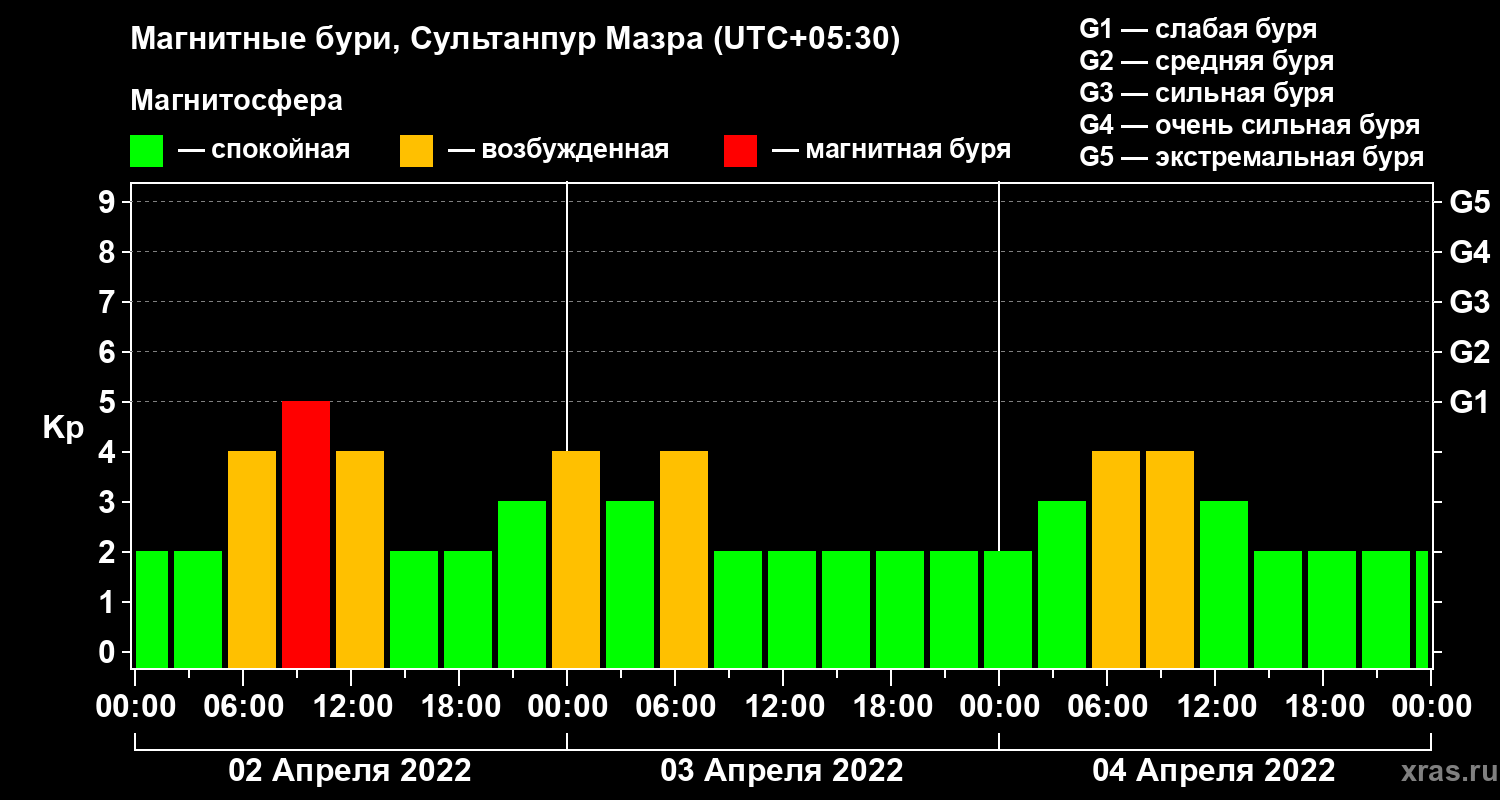Click the orange 'возбужденная' legend swatch
The width and height of the screenshot is (1500, 800).
[416, 151]
